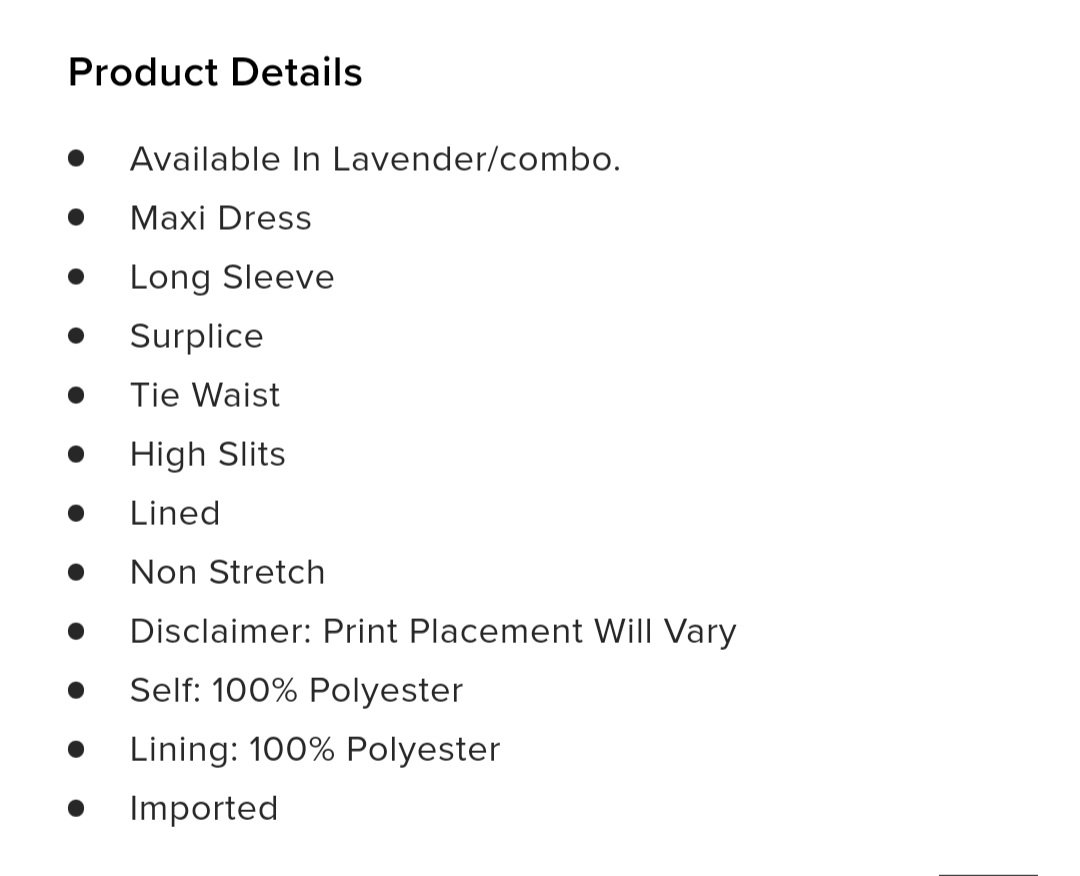The height and width of the screenshot is (876, 1080).
Task: Click the Product Details heading
Action: pyautogui.click(x=215, y=72)
